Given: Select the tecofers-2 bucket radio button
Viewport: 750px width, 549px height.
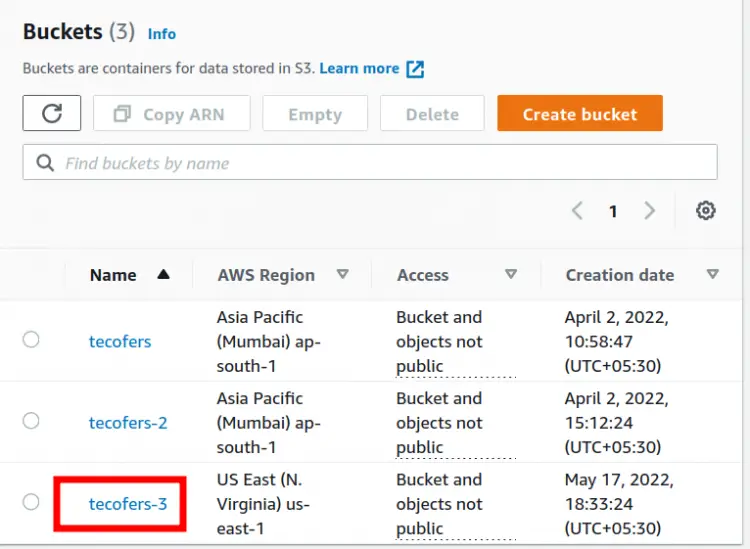Looking at the screenshot, I should click(x=31, y=421).
